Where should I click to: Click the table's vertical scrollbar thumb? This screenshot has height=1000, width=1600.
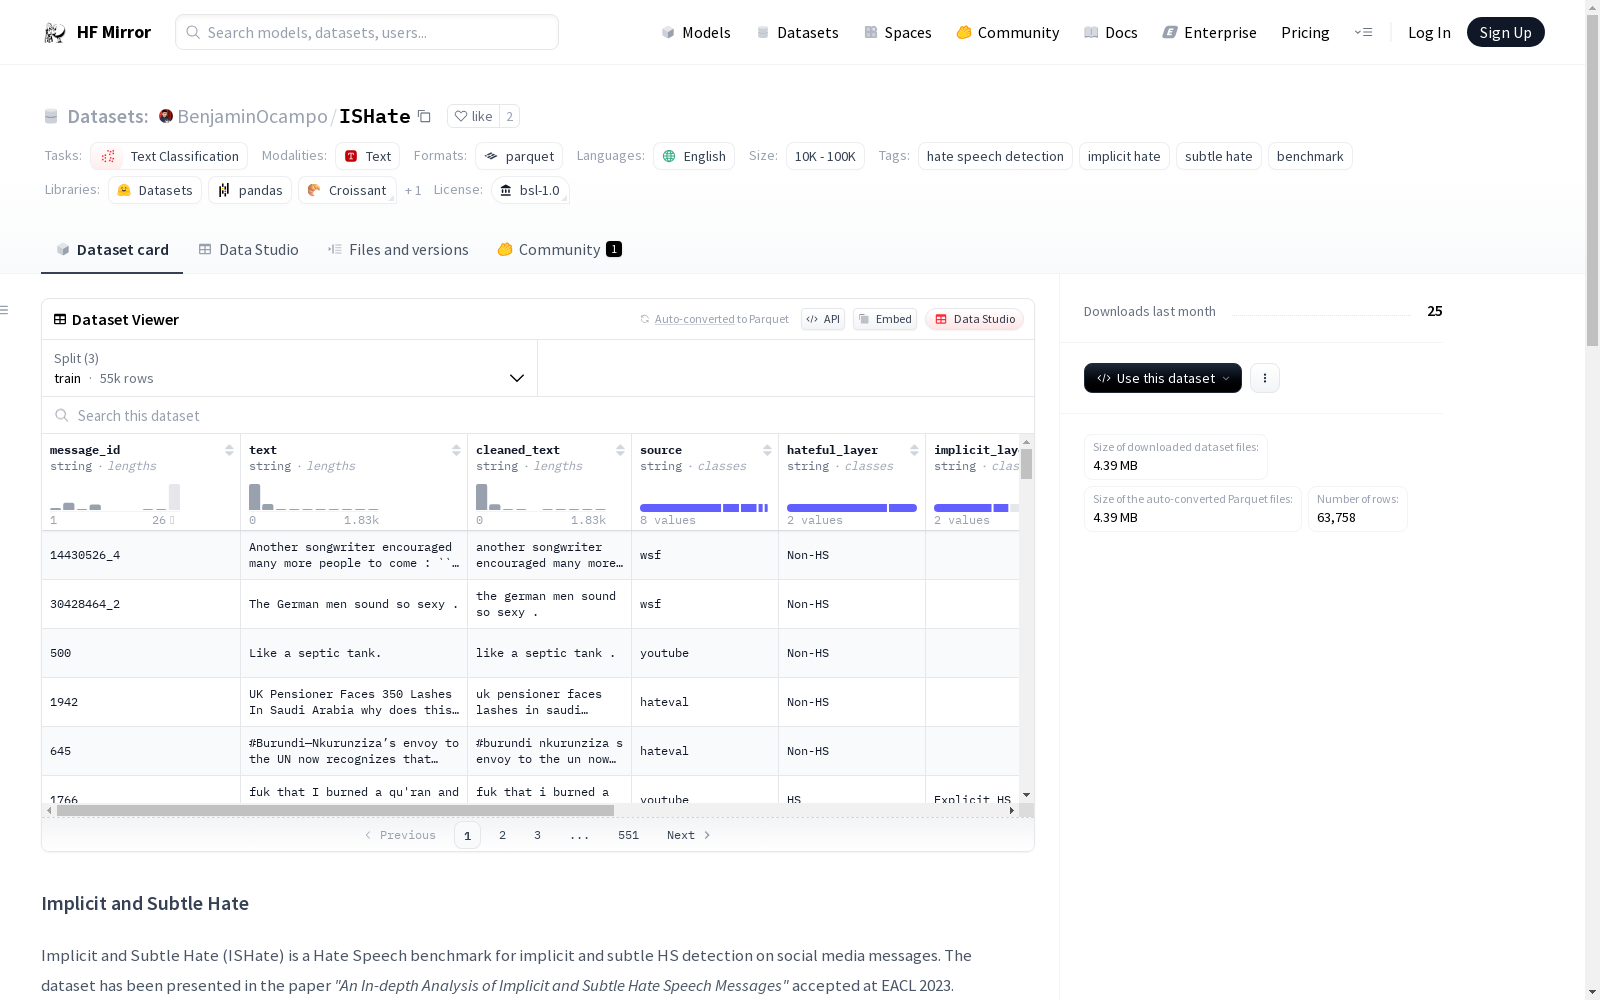1026,463
